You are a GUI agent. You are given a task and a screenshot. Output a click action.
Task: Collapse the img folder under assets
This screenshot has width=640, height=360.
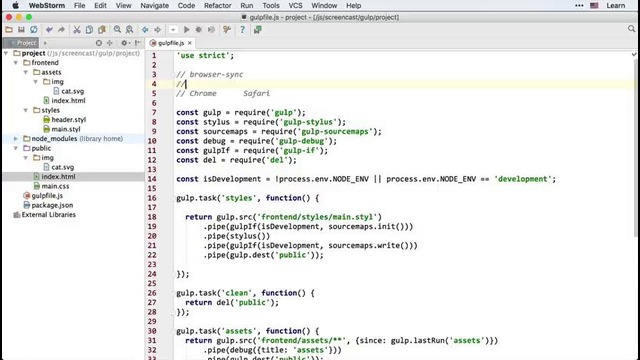click(36, 82)
